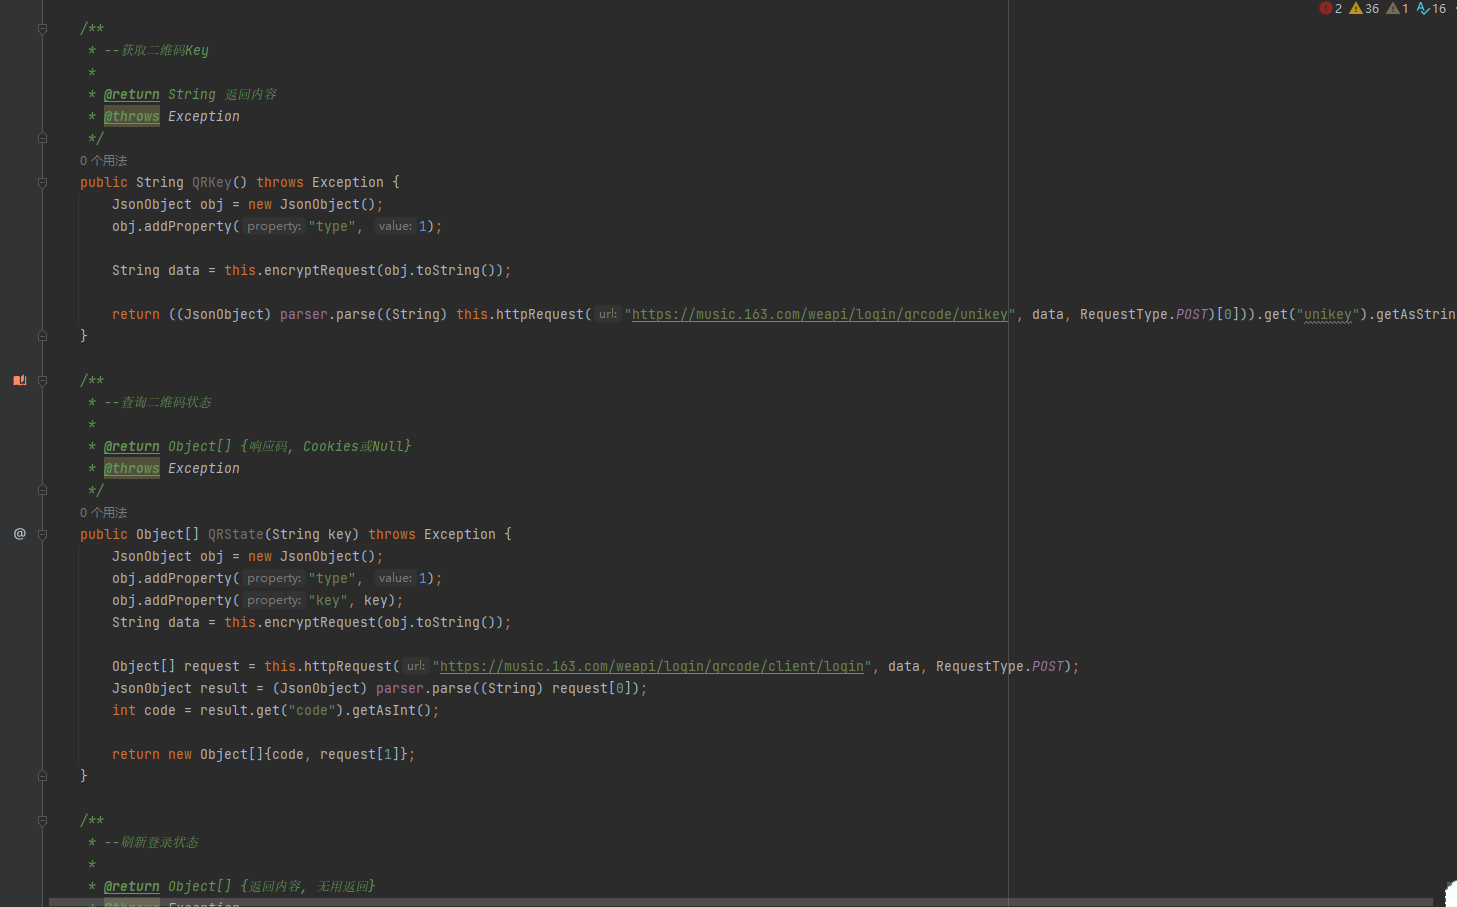
Task: Click the url: inlay hint in QRKey
Action: 608,314
